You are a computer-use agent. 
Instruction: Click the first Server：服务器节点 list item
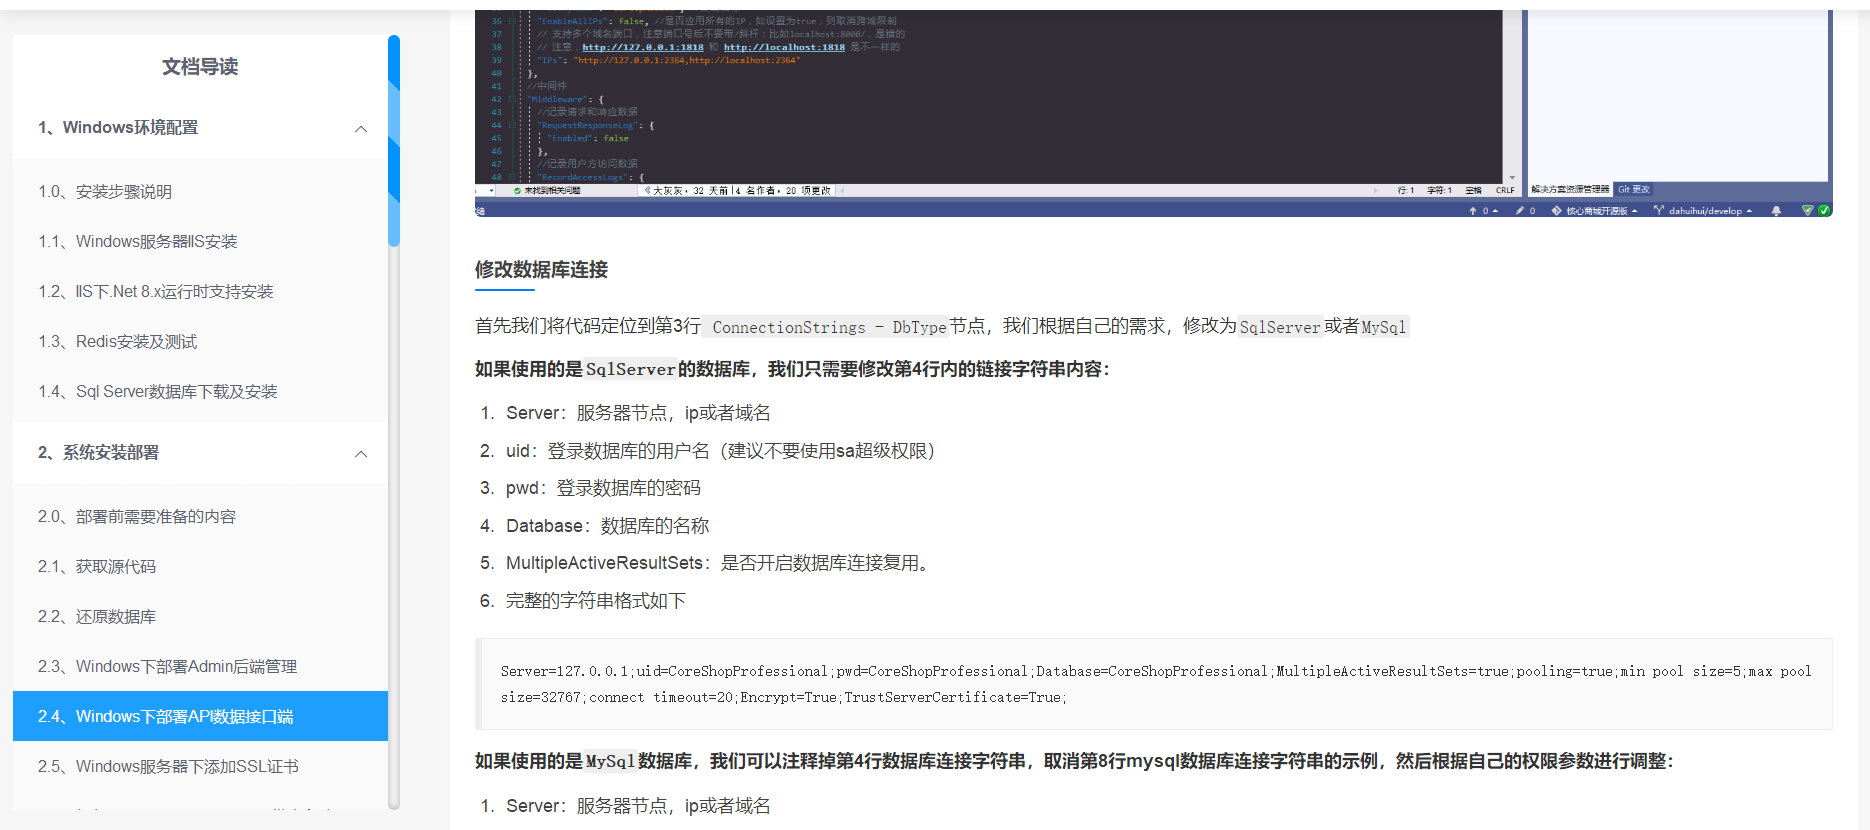click(x=638, y=413)
